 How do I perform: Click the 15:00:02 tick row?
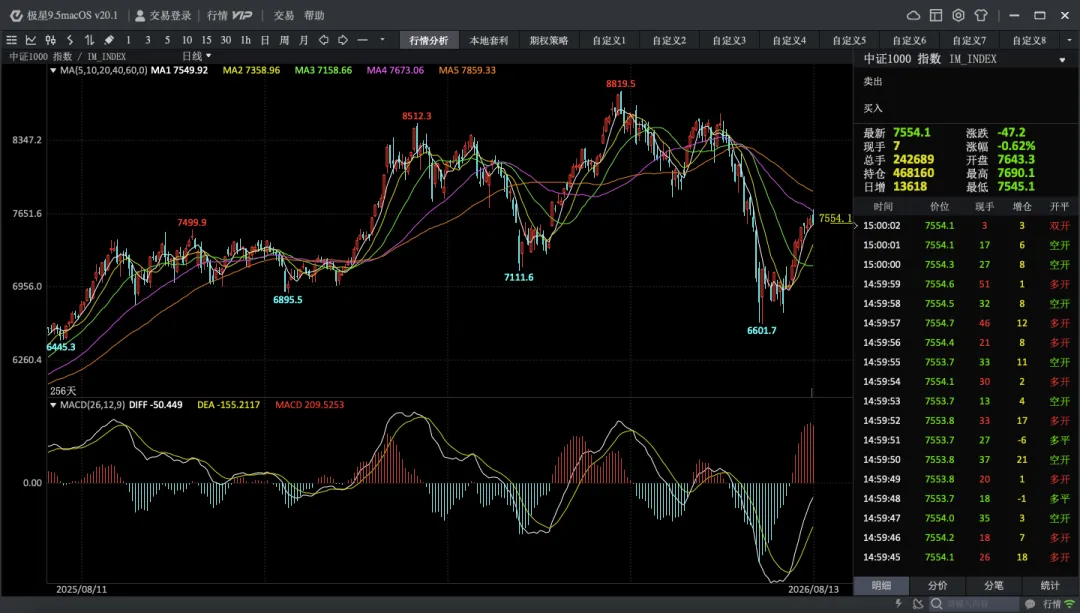[966, 225]
